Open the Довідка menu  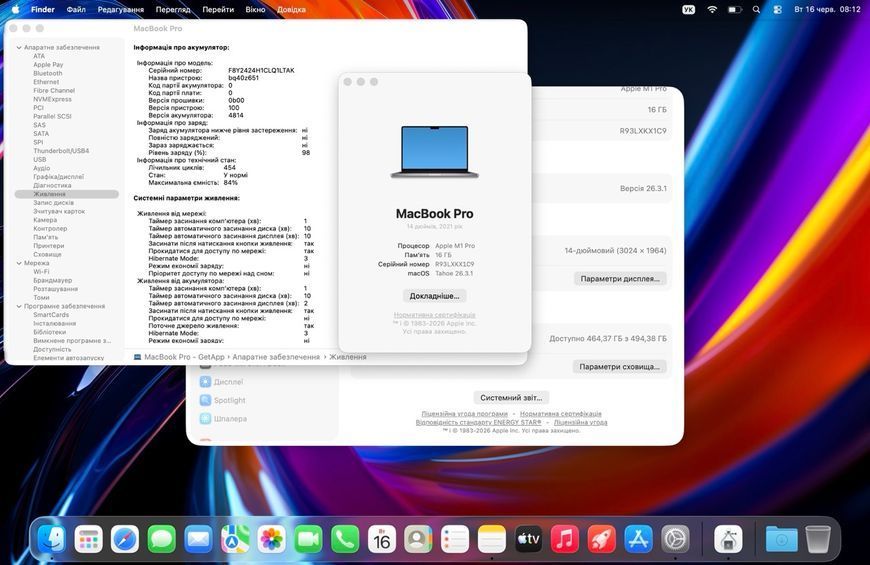tap(291, 9)
